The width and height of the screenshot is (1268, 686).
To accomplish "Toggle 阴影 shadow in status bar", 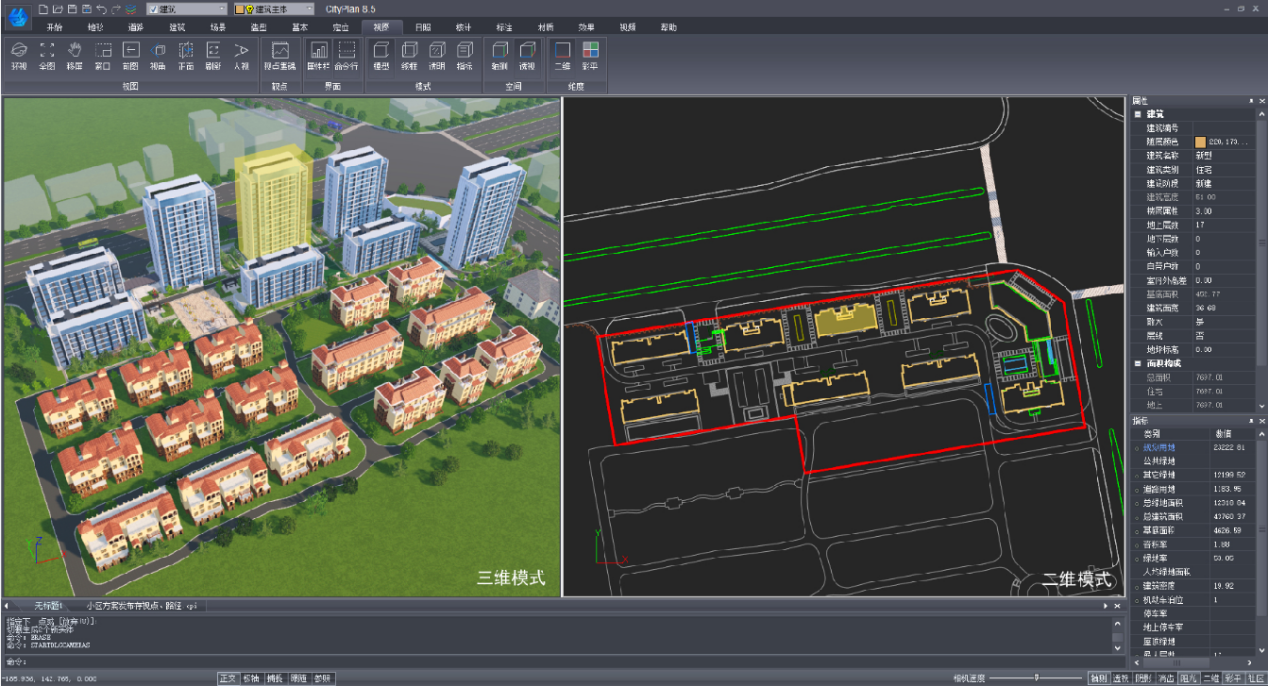I will click(x=1141, y=679).
